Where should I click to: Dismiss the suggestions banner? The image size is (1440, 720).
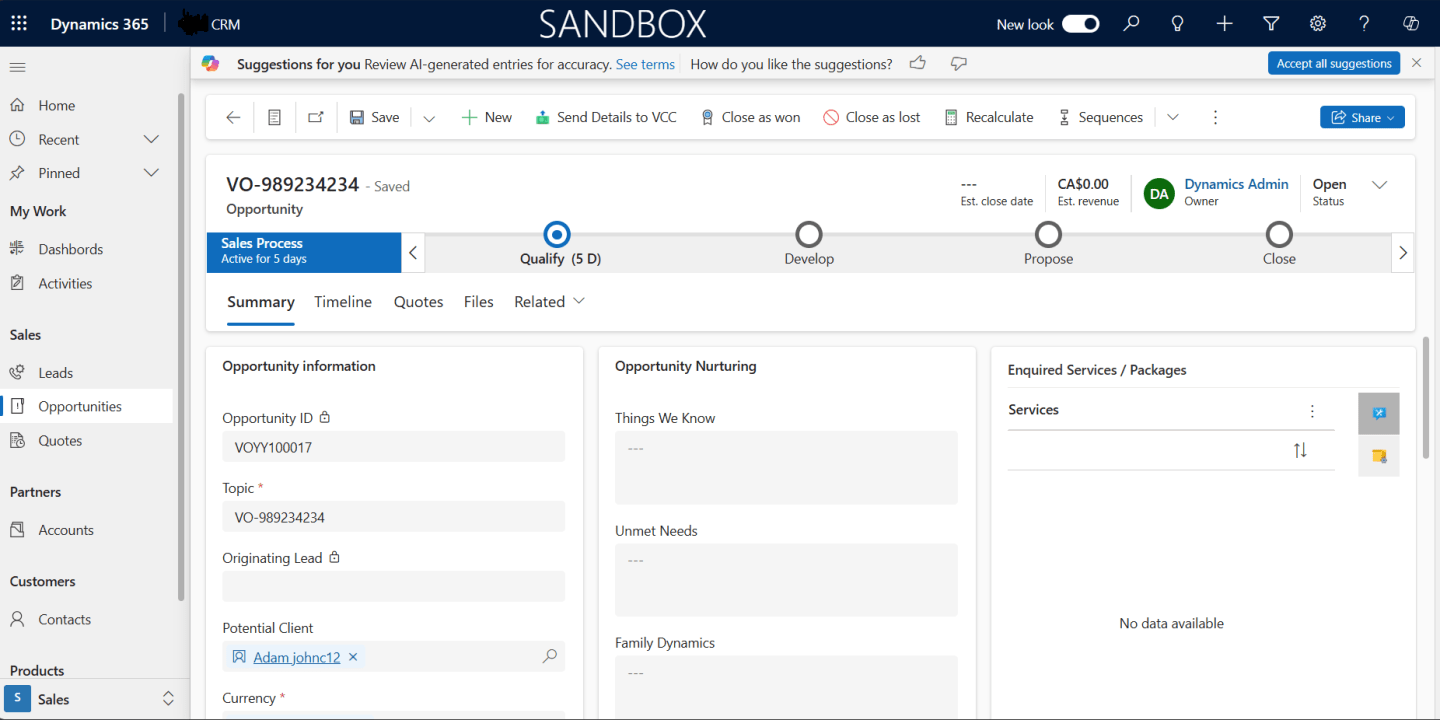click(x=1416, y=63)
